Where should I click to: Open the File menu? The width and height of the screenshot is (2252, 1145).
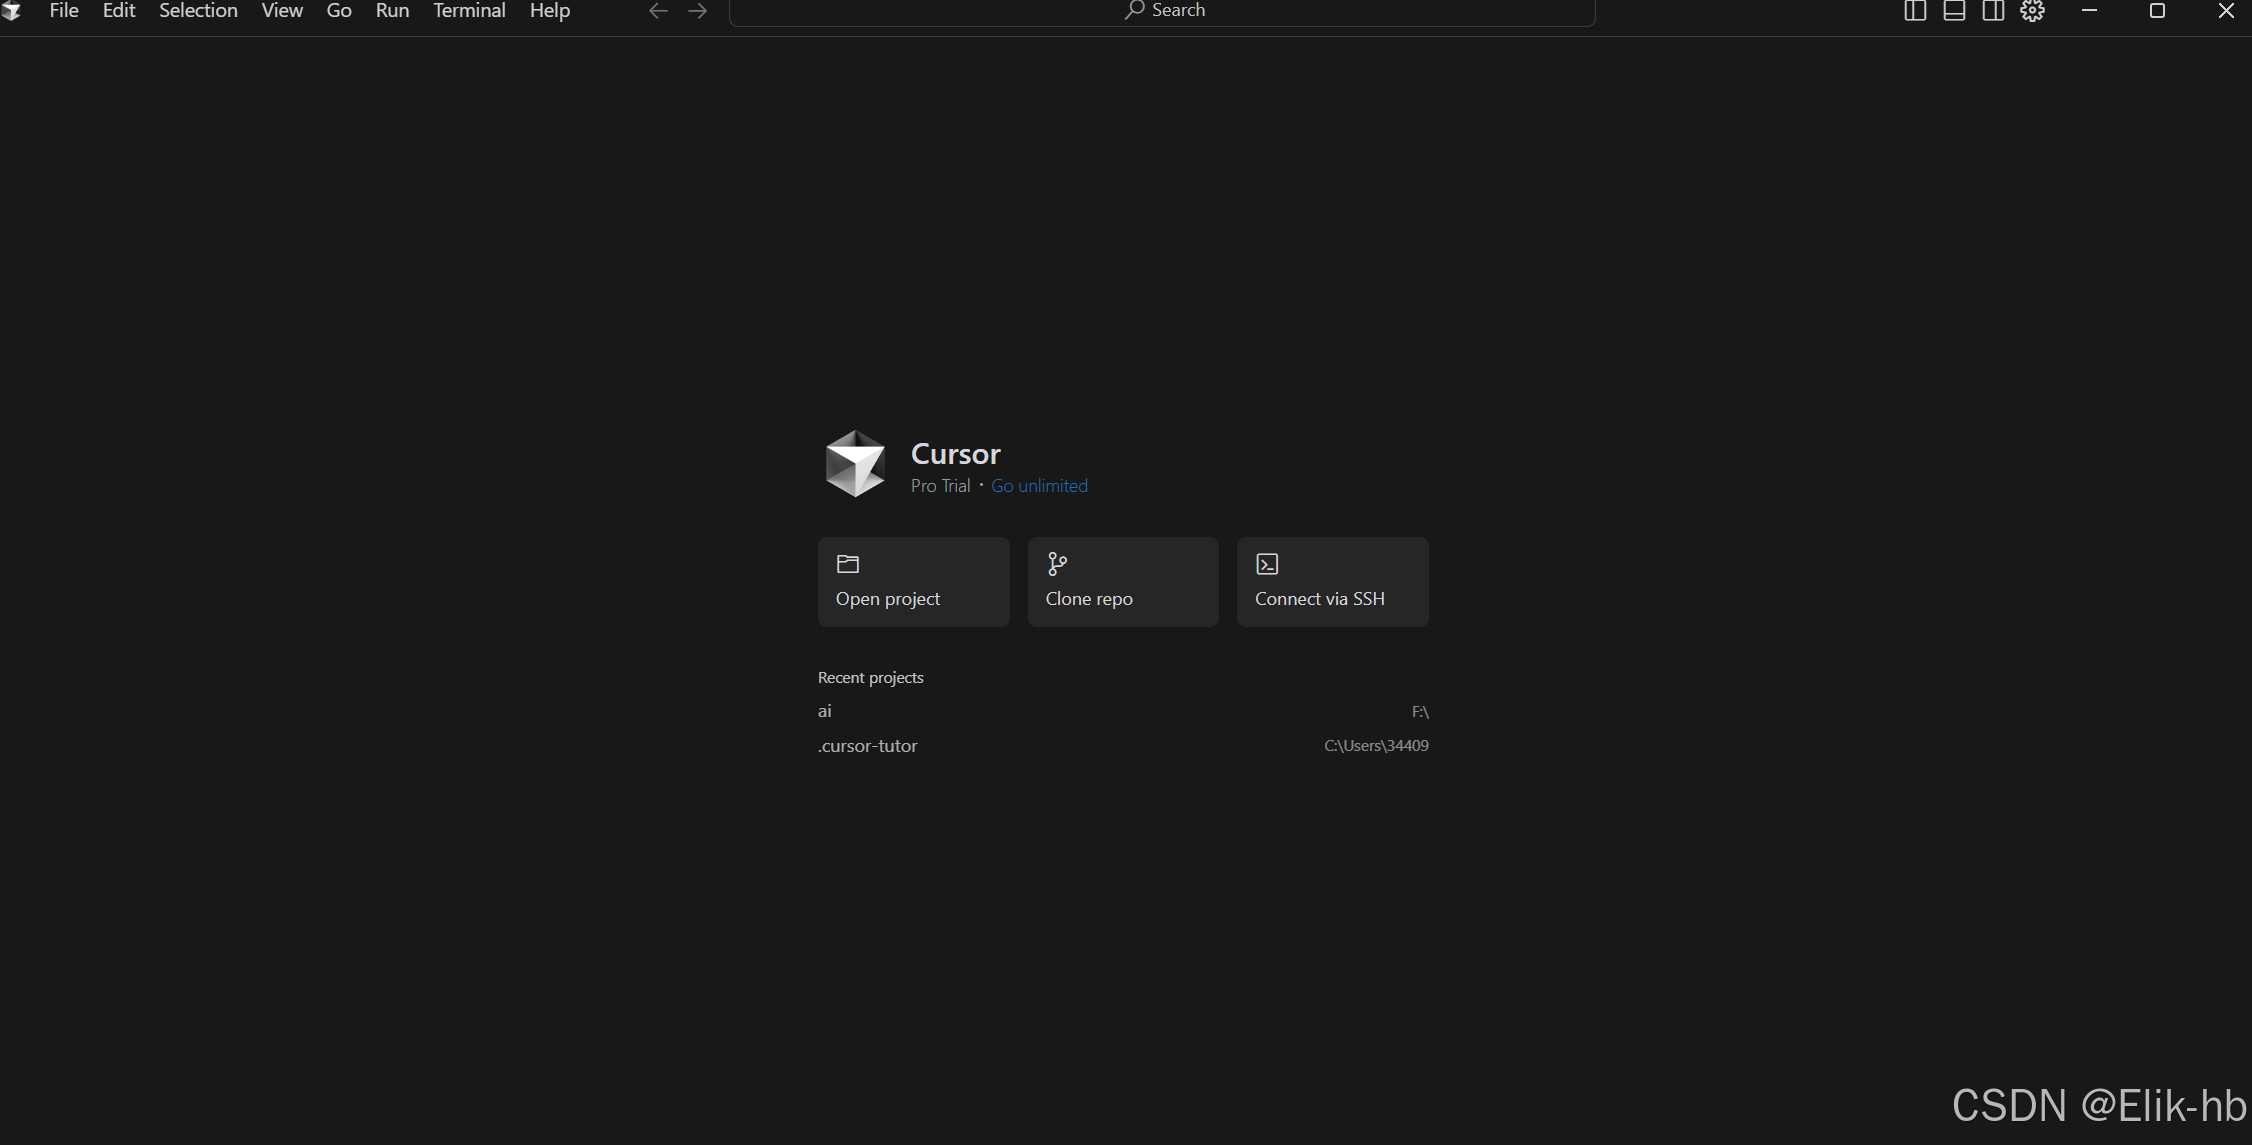coord(64,11)
